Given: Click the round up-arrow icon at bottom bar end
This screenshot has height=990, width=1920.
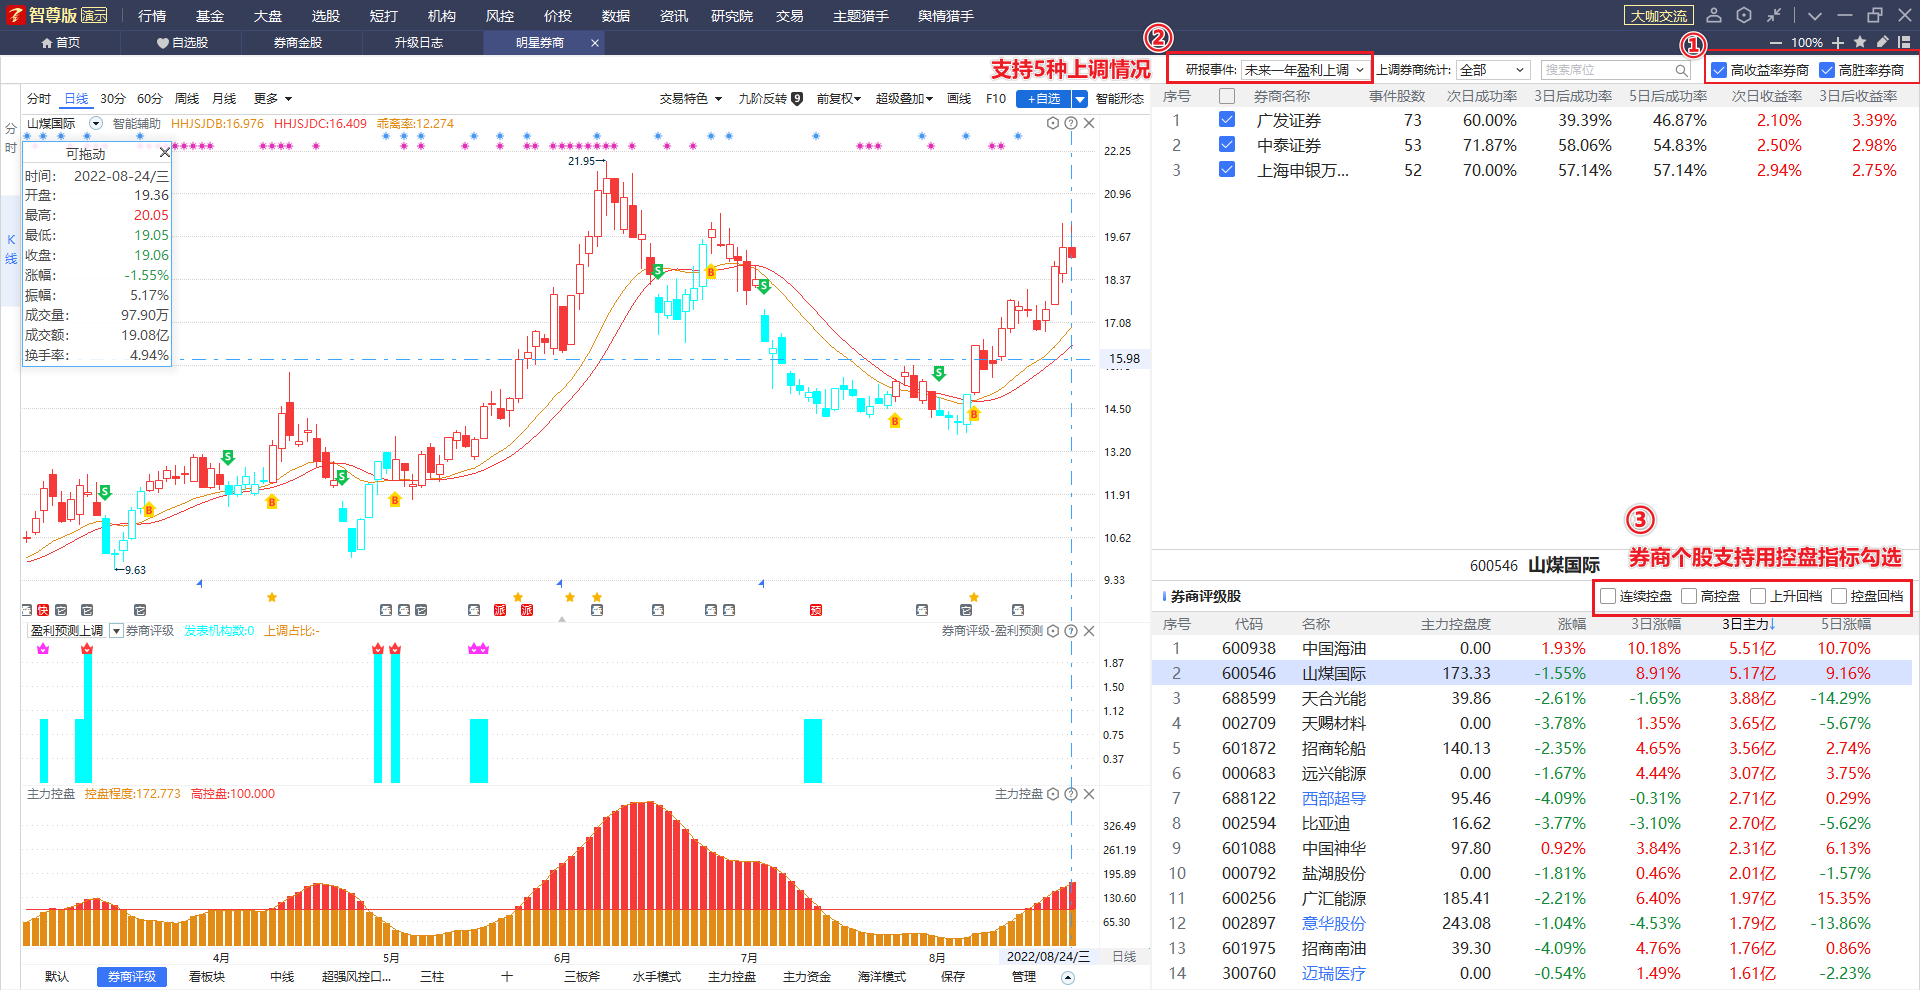Looking at the screenshot, I should click(x=1068, y=978).
